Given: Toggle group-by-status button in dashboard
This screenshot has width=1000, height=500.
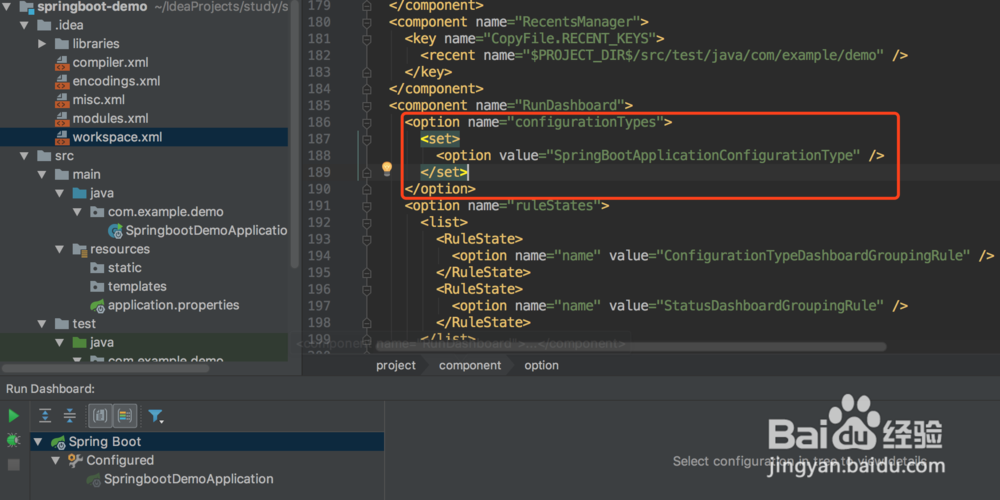Looking at the screenshot, I should click(x=125, y=416).
